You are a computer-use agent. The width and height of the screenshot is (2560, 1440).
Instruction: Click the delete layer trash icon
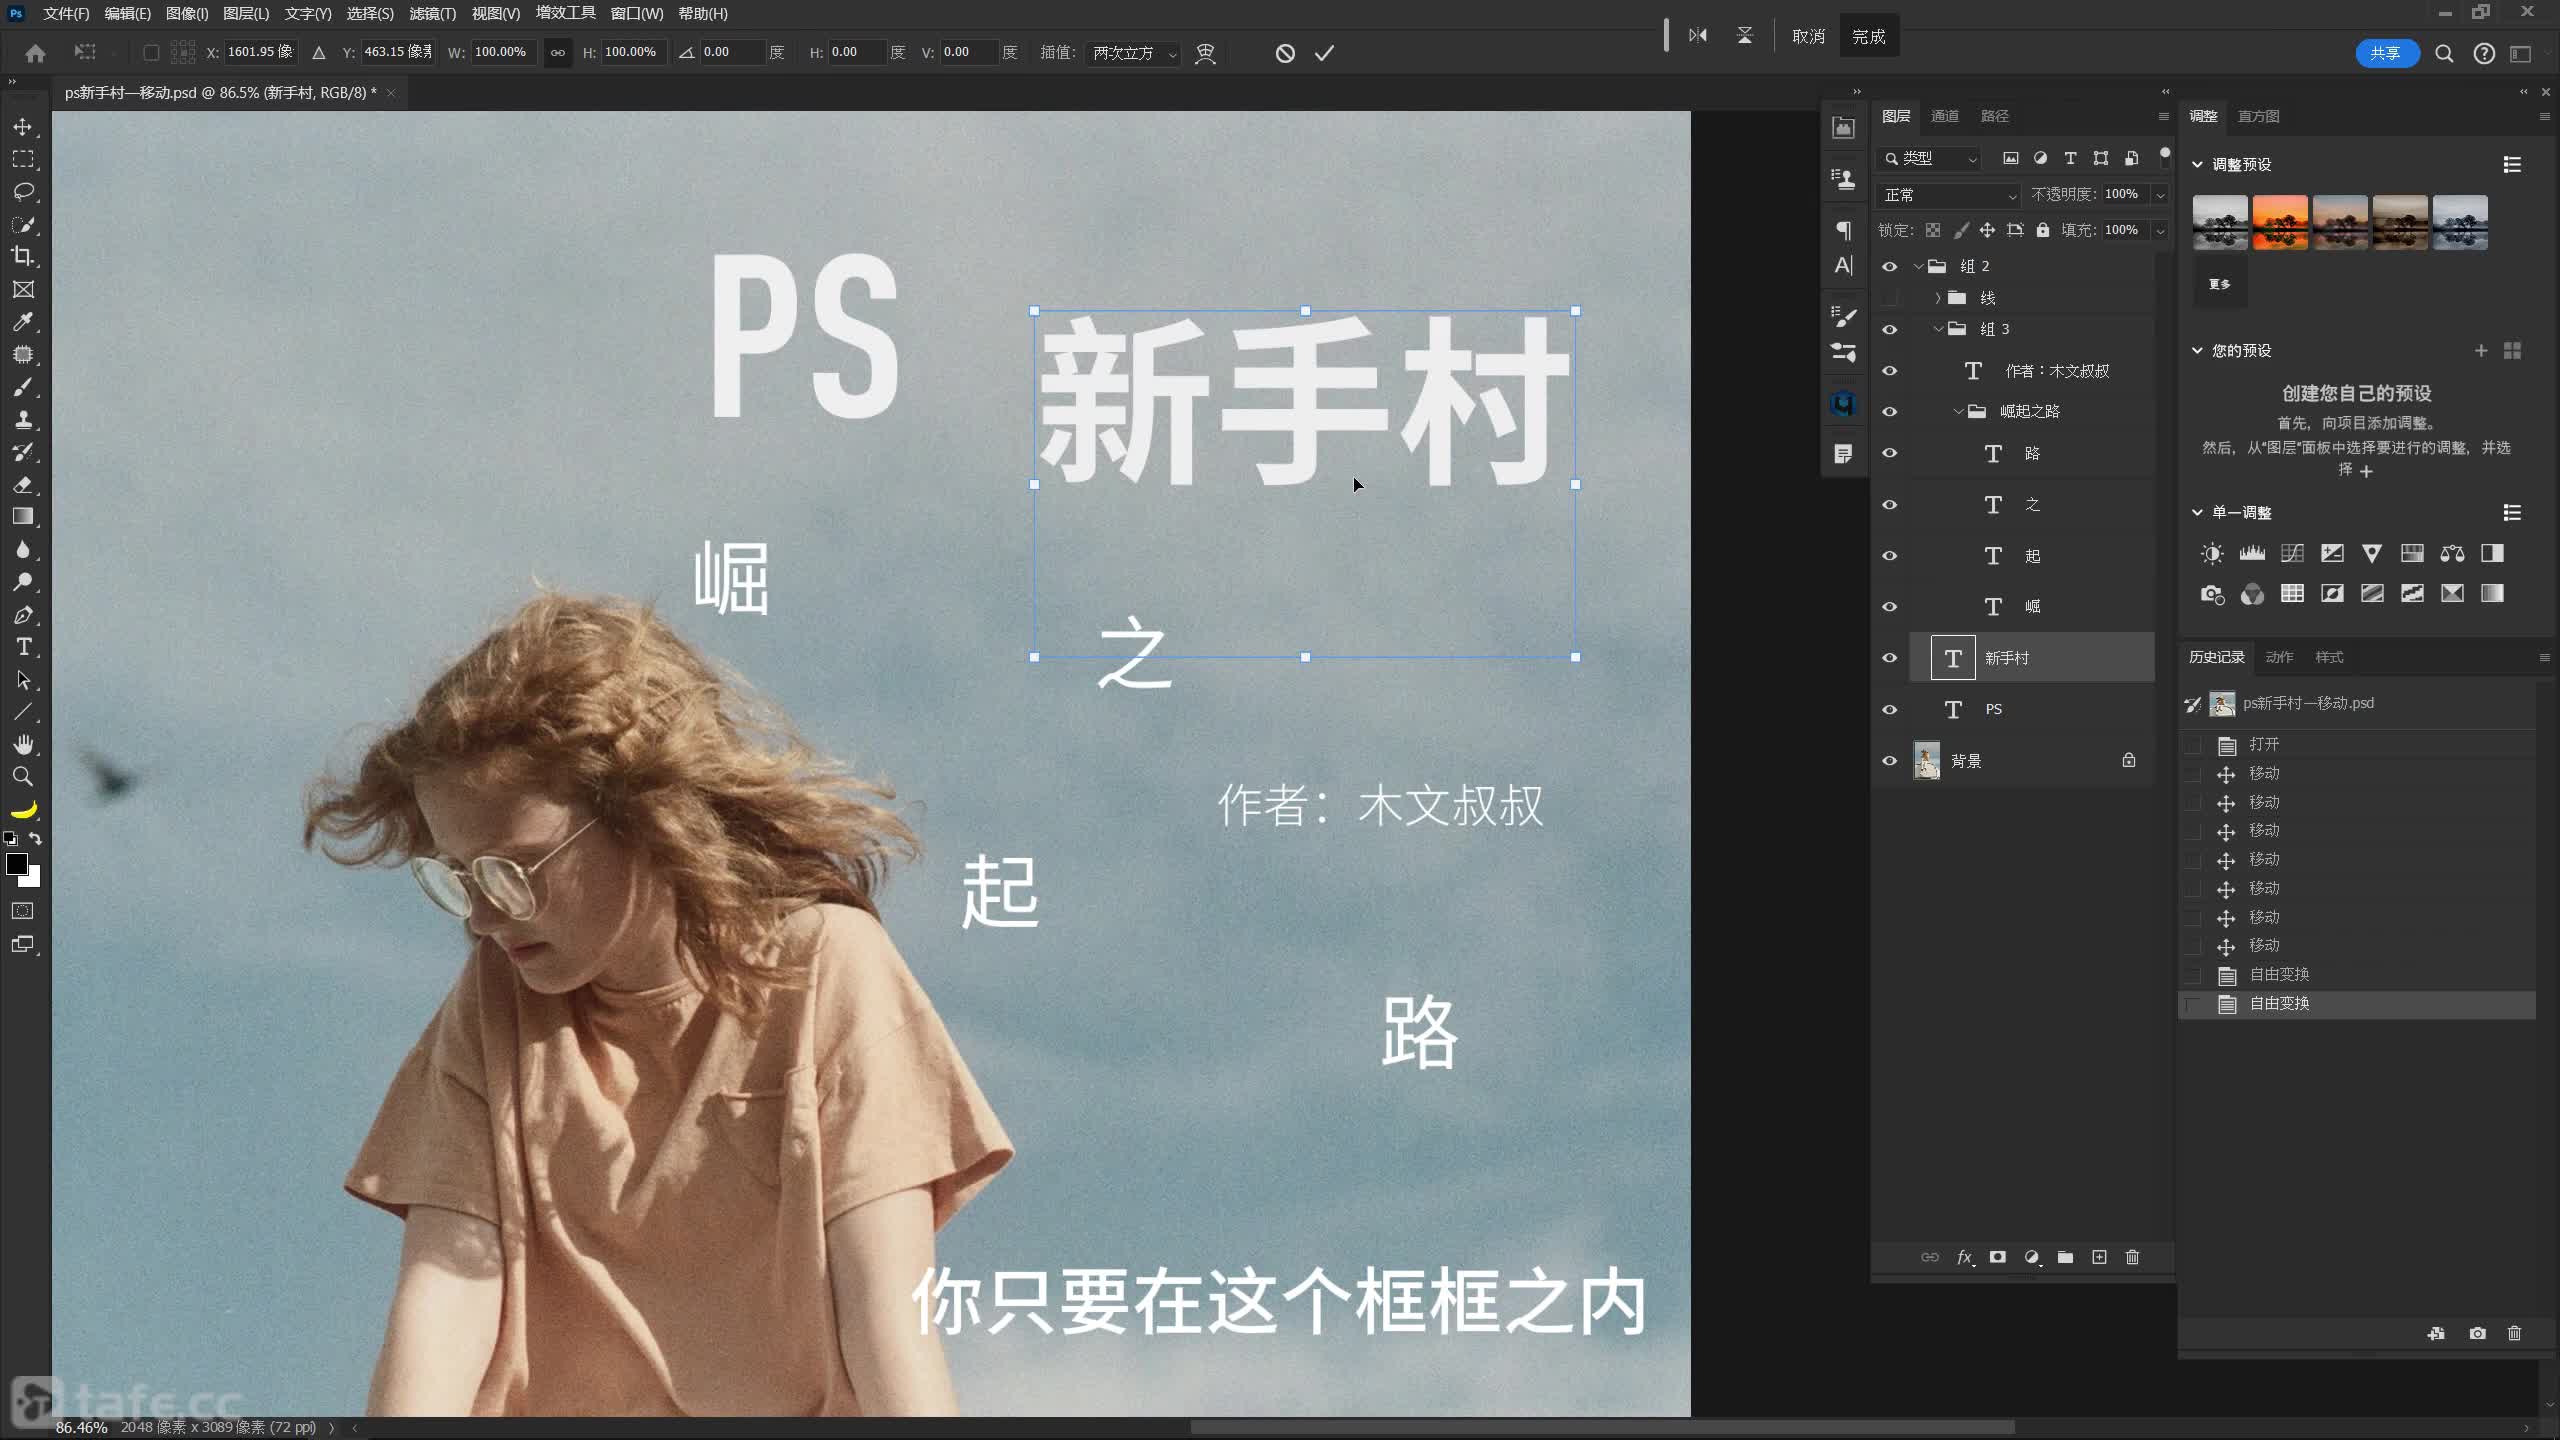tap(2132, 1257)
